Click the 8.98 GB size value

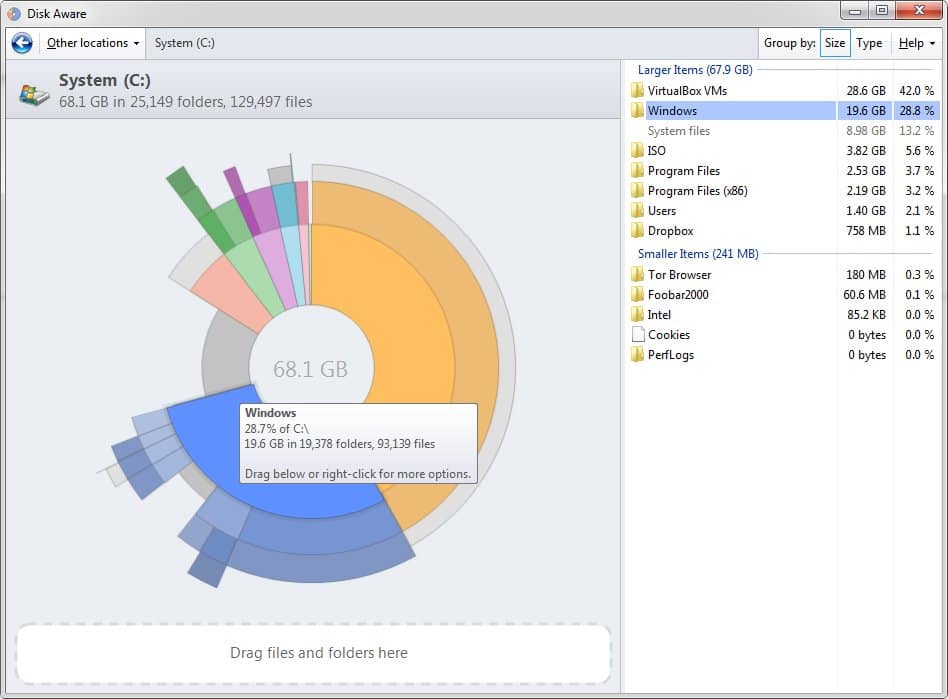point(866,131)
